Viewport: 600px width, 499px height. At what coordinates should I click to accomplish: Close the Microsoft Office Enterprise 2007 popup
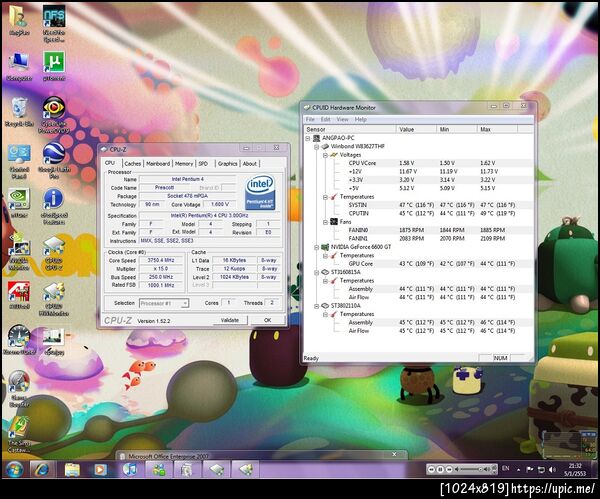tap(394, 454)
